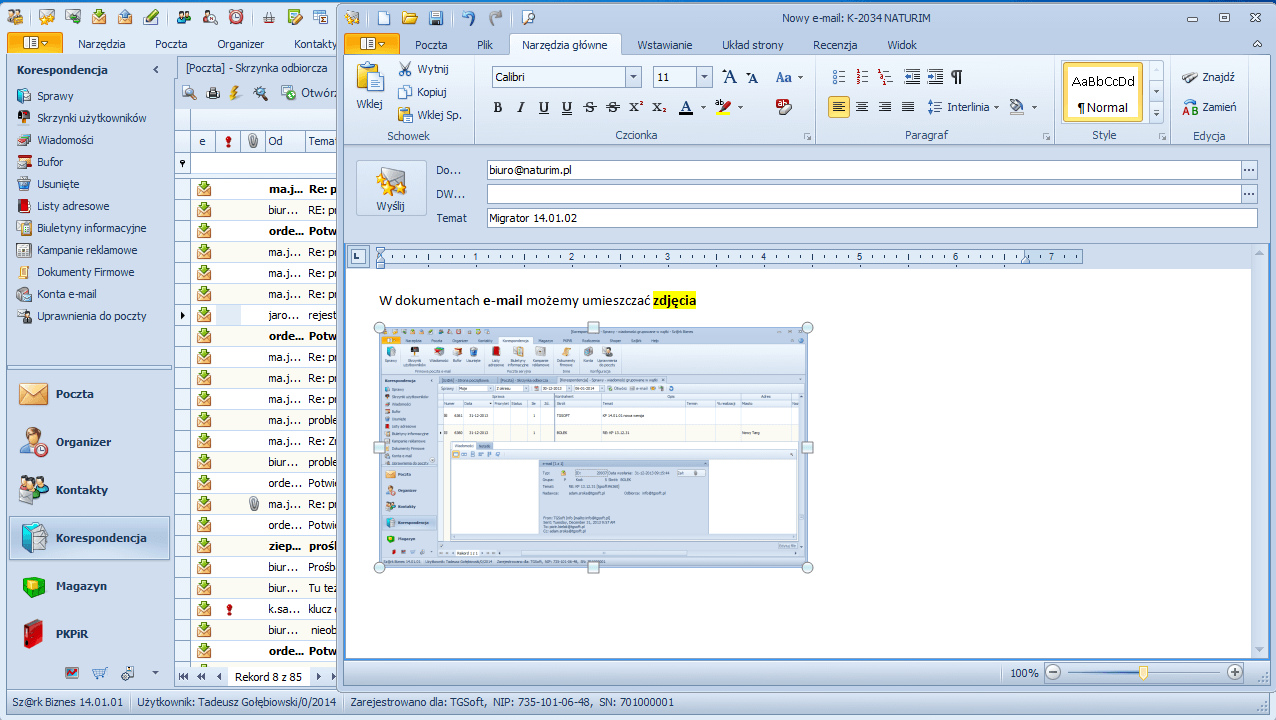Click the save floppy icon in e-mail toolbar
This screenshot has width=1276, height=720.
(x=436, y=18)
